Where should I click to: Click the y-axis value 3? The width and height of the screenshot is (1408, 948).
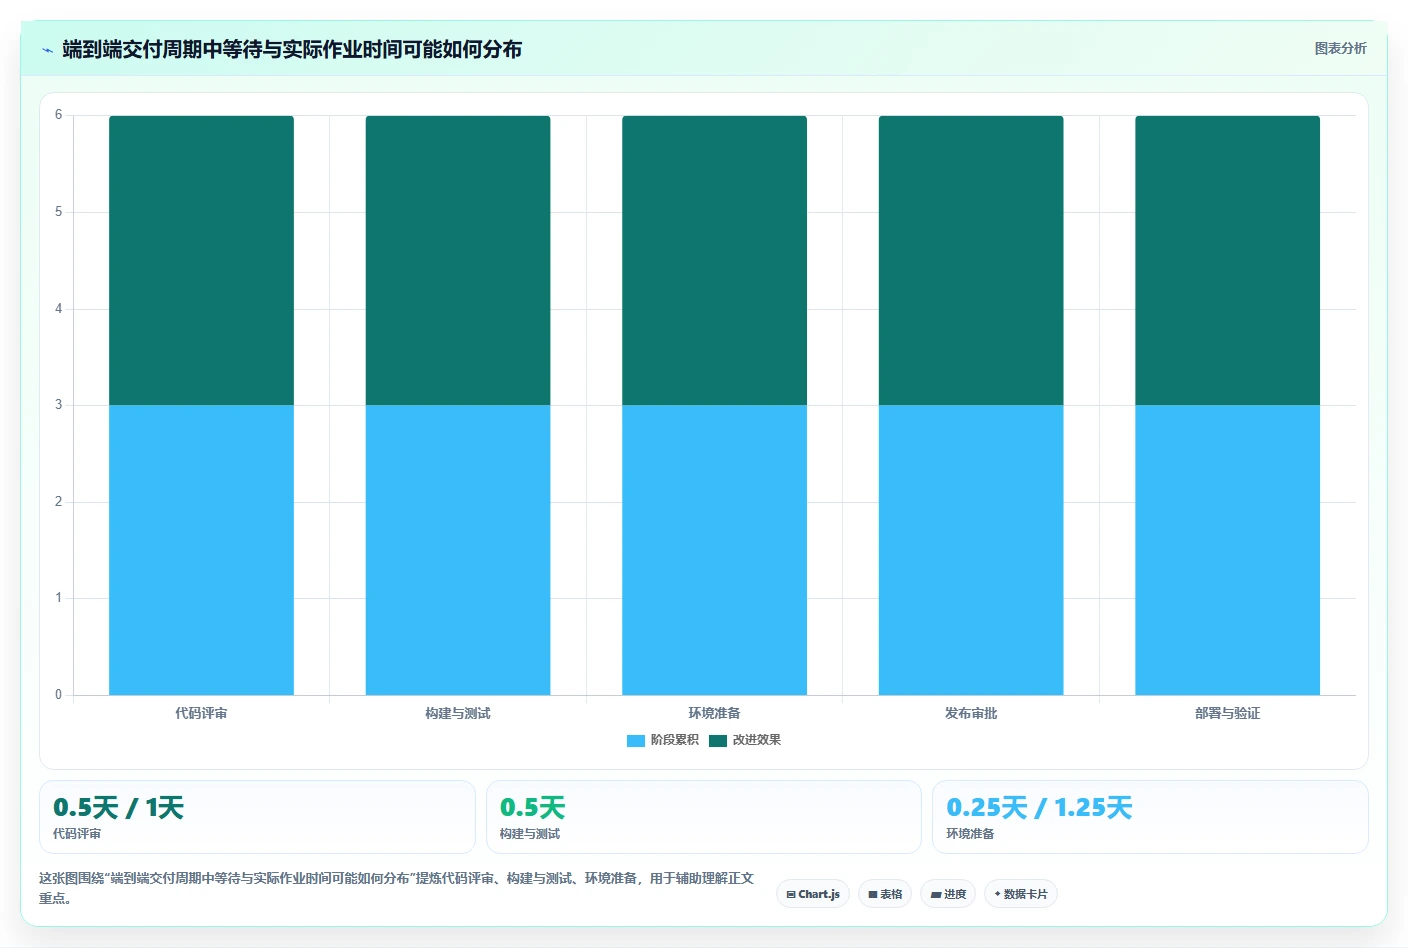coord(58,405)
